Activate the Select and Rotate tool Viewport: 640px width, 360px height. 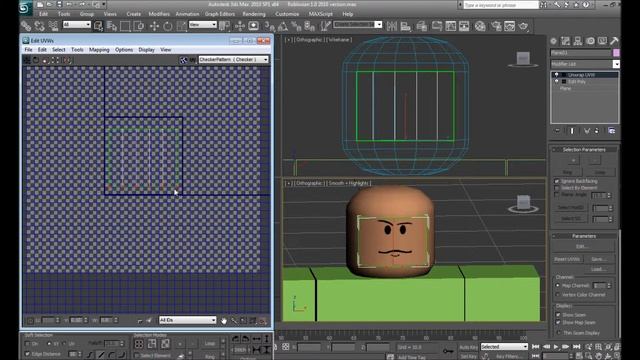(168, 26)
